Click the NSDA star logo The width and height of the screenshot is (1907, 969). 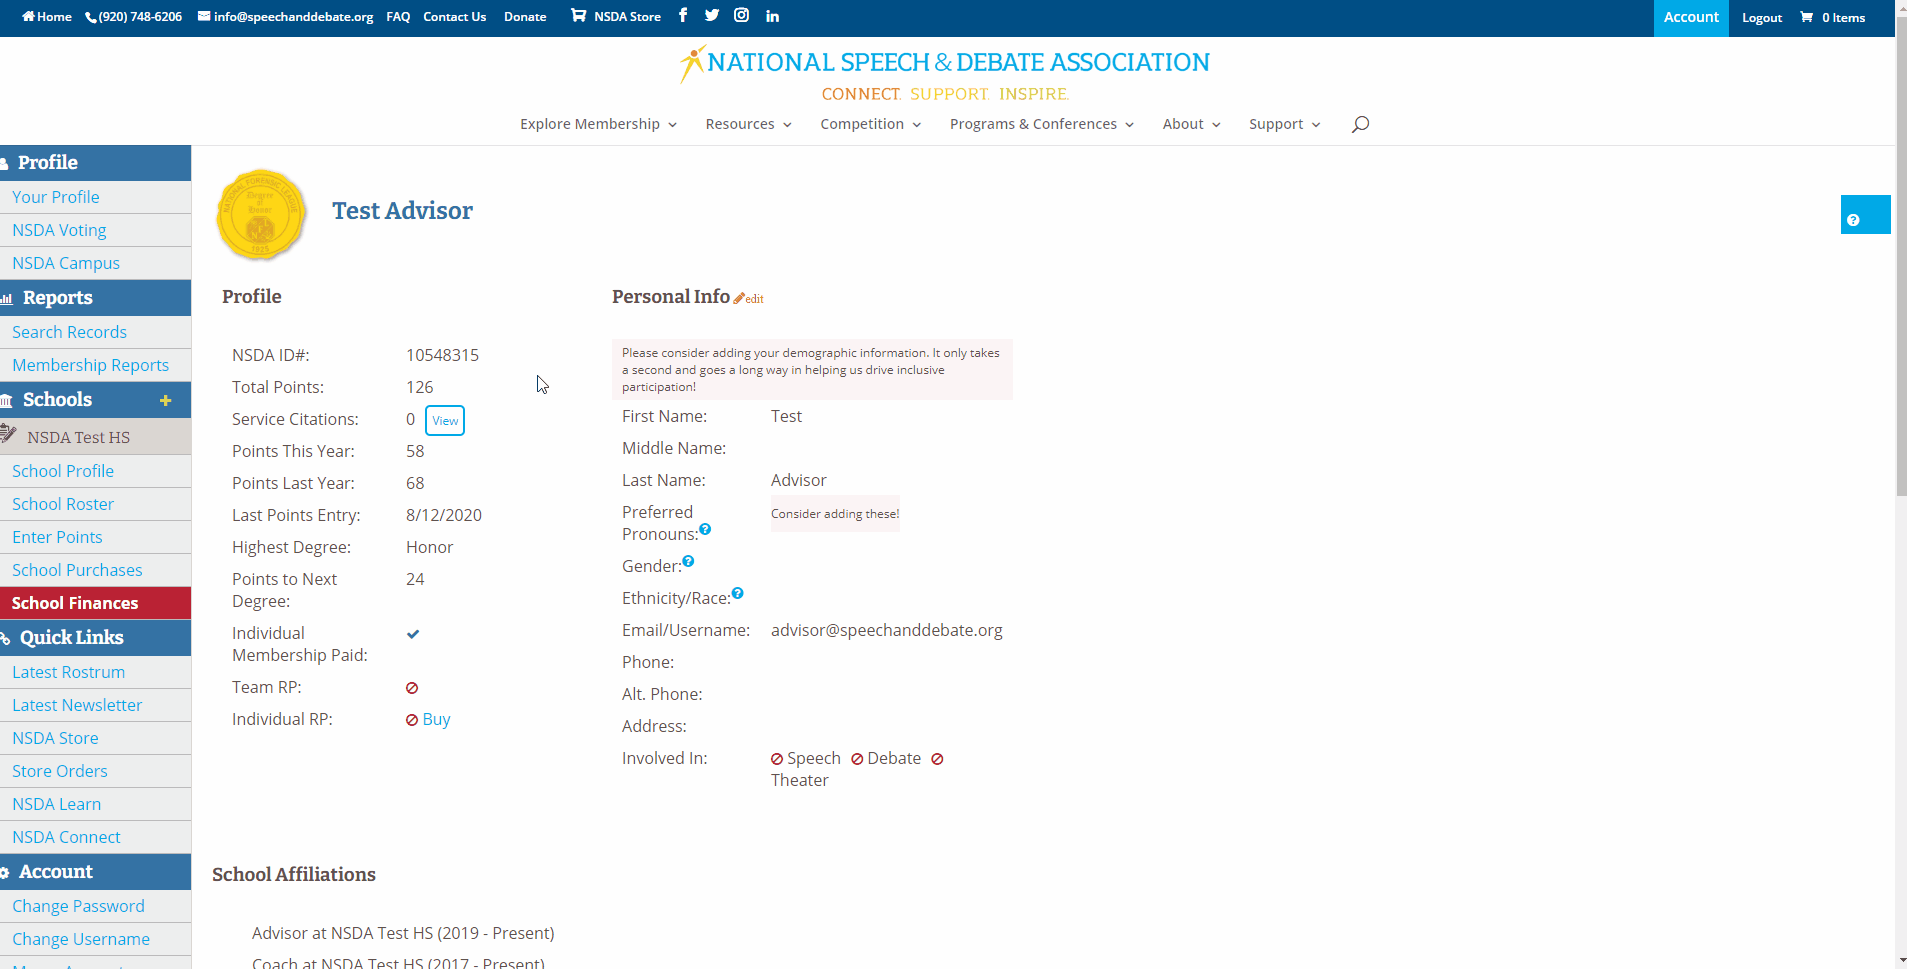(x=944, y=73)
